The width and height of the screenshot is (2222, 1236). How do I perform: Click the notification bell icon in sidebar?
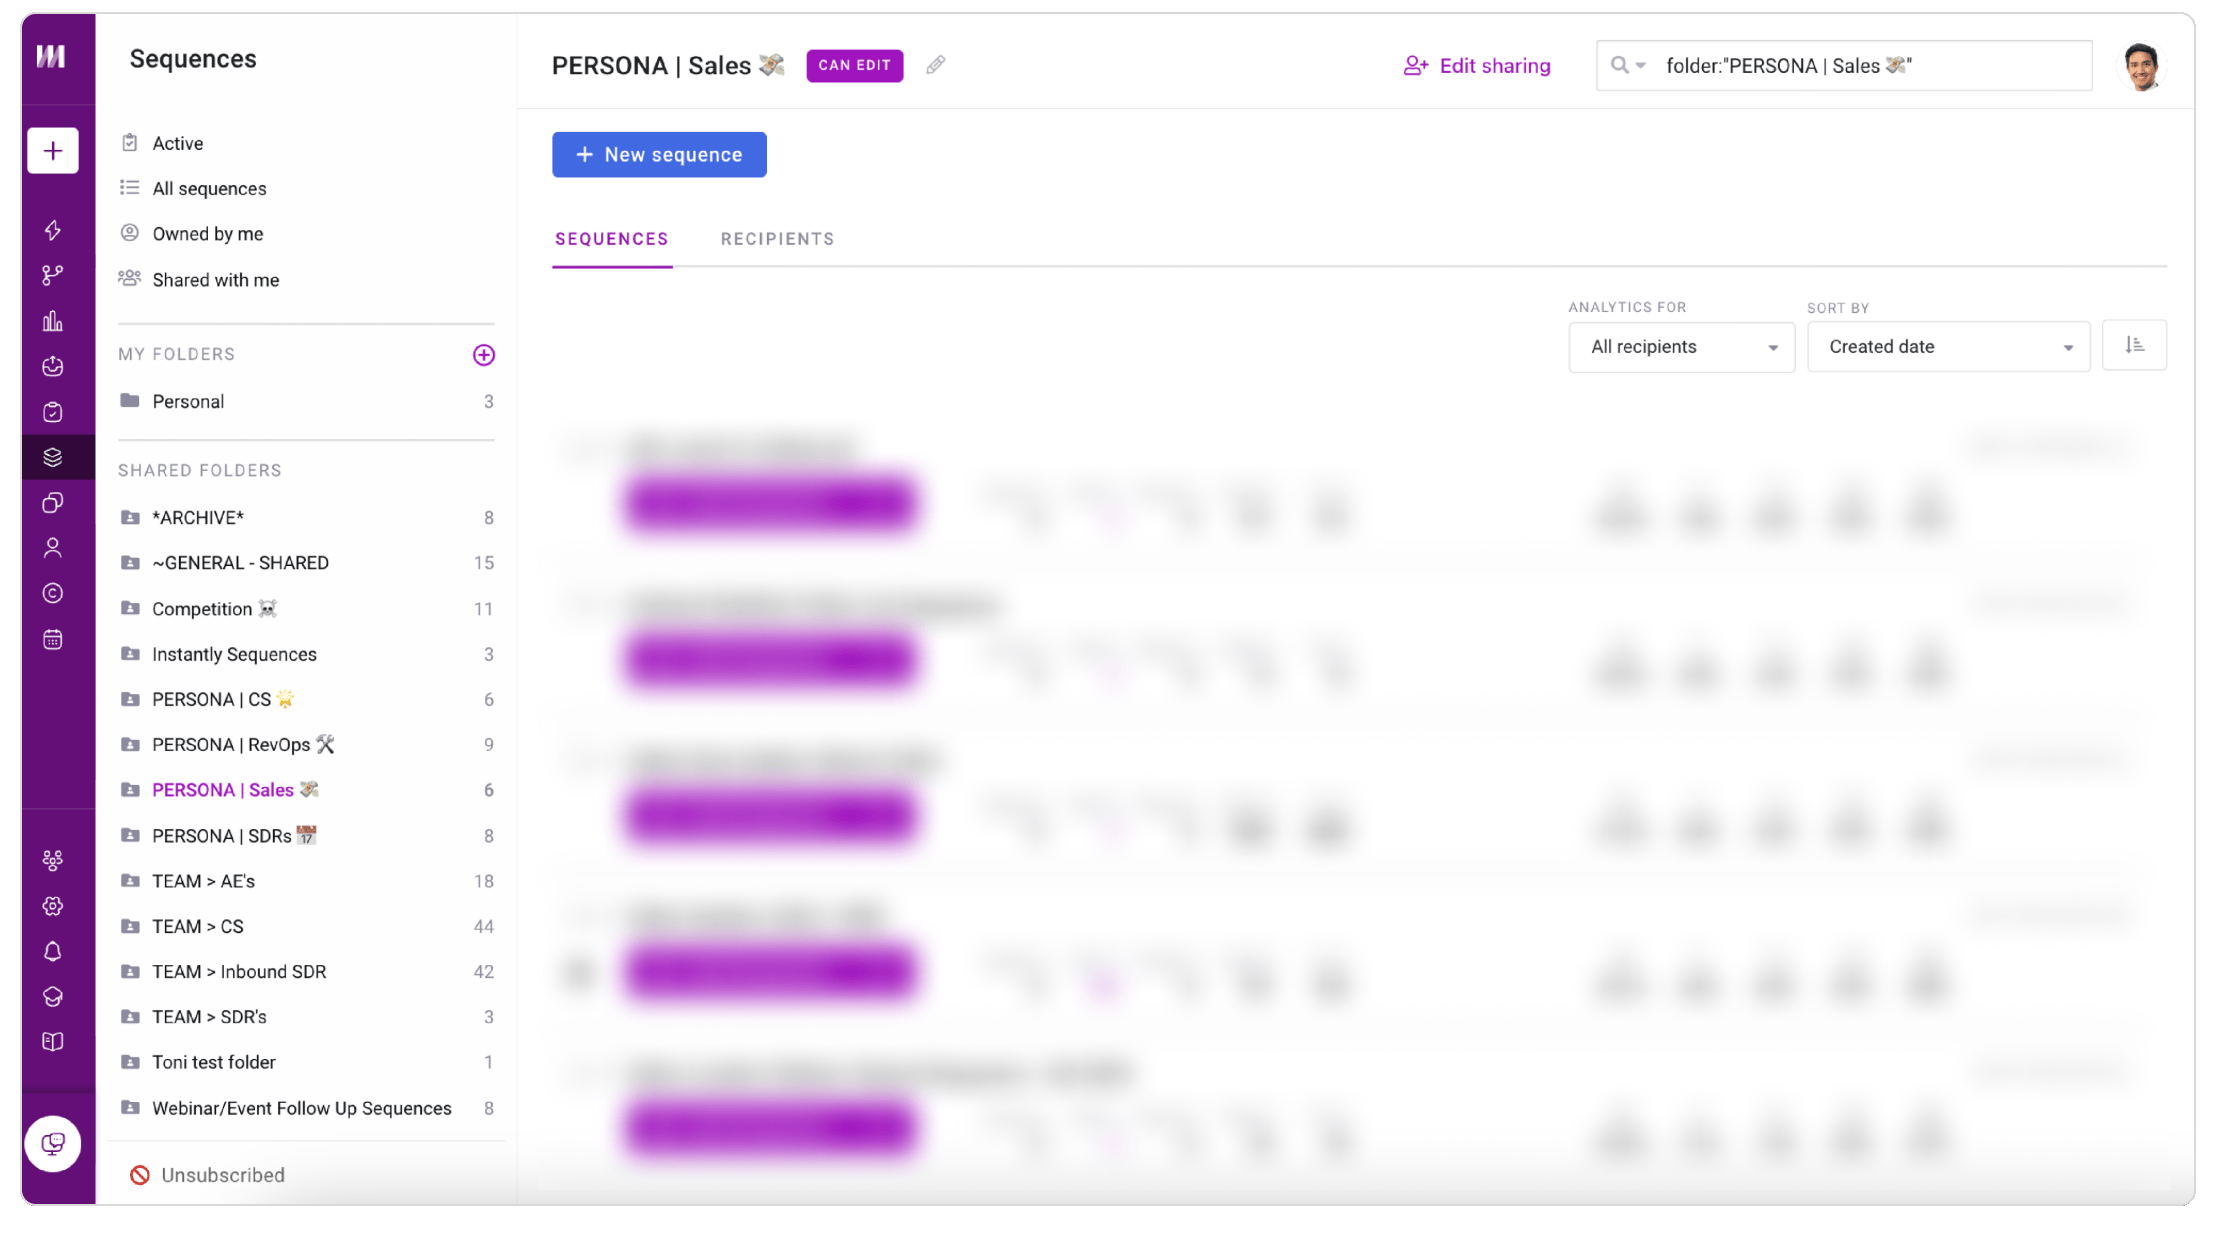point(50,951)
